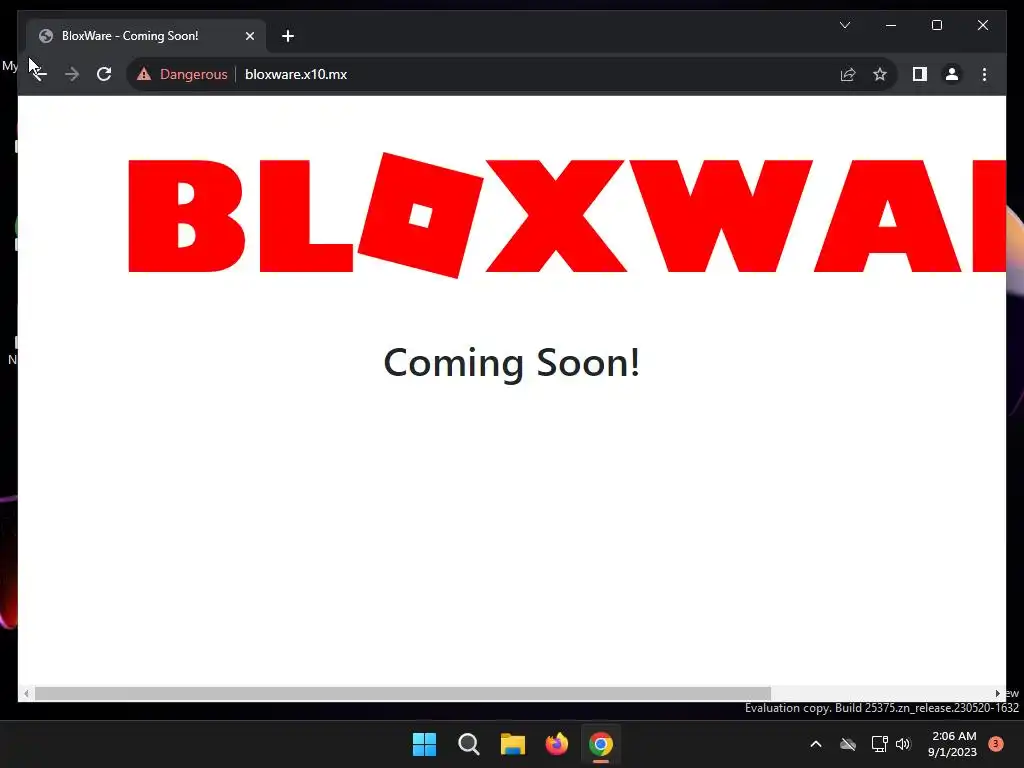Open the Windows Start menu
Image resolution: width=1024 pixels, height=768 pixels.
tap(424, 744)
